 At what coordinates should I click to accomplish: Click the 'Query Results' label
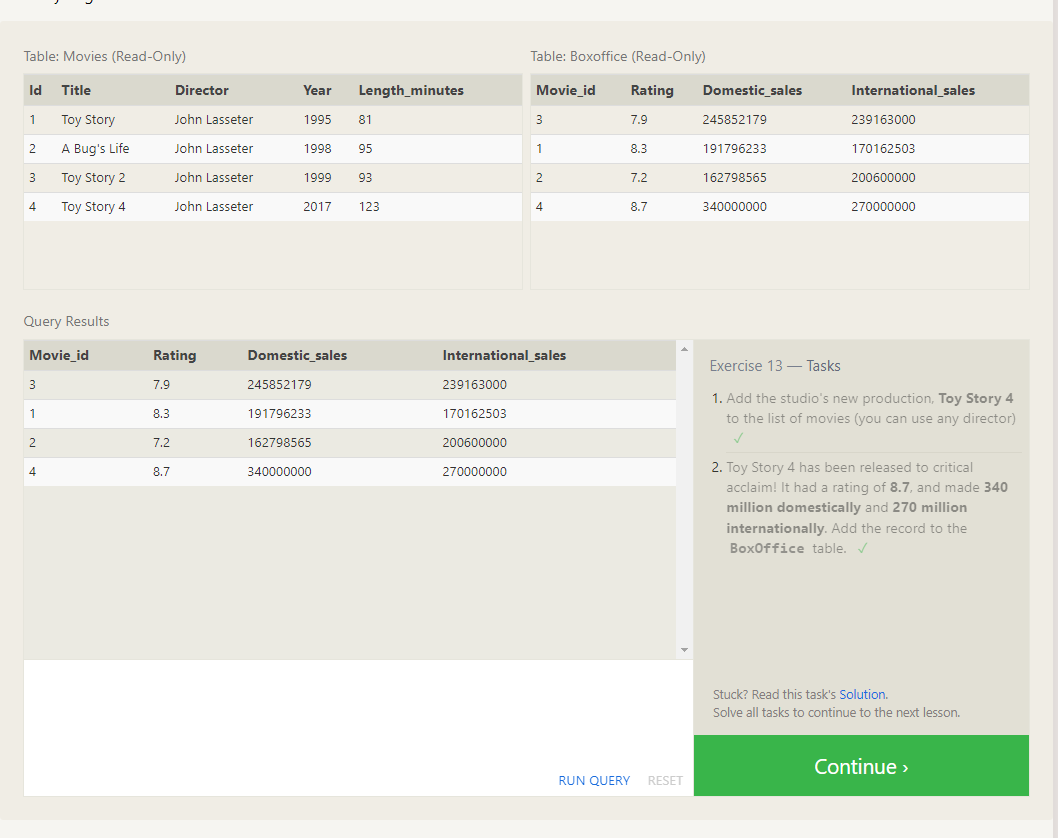tap(66, 321)
